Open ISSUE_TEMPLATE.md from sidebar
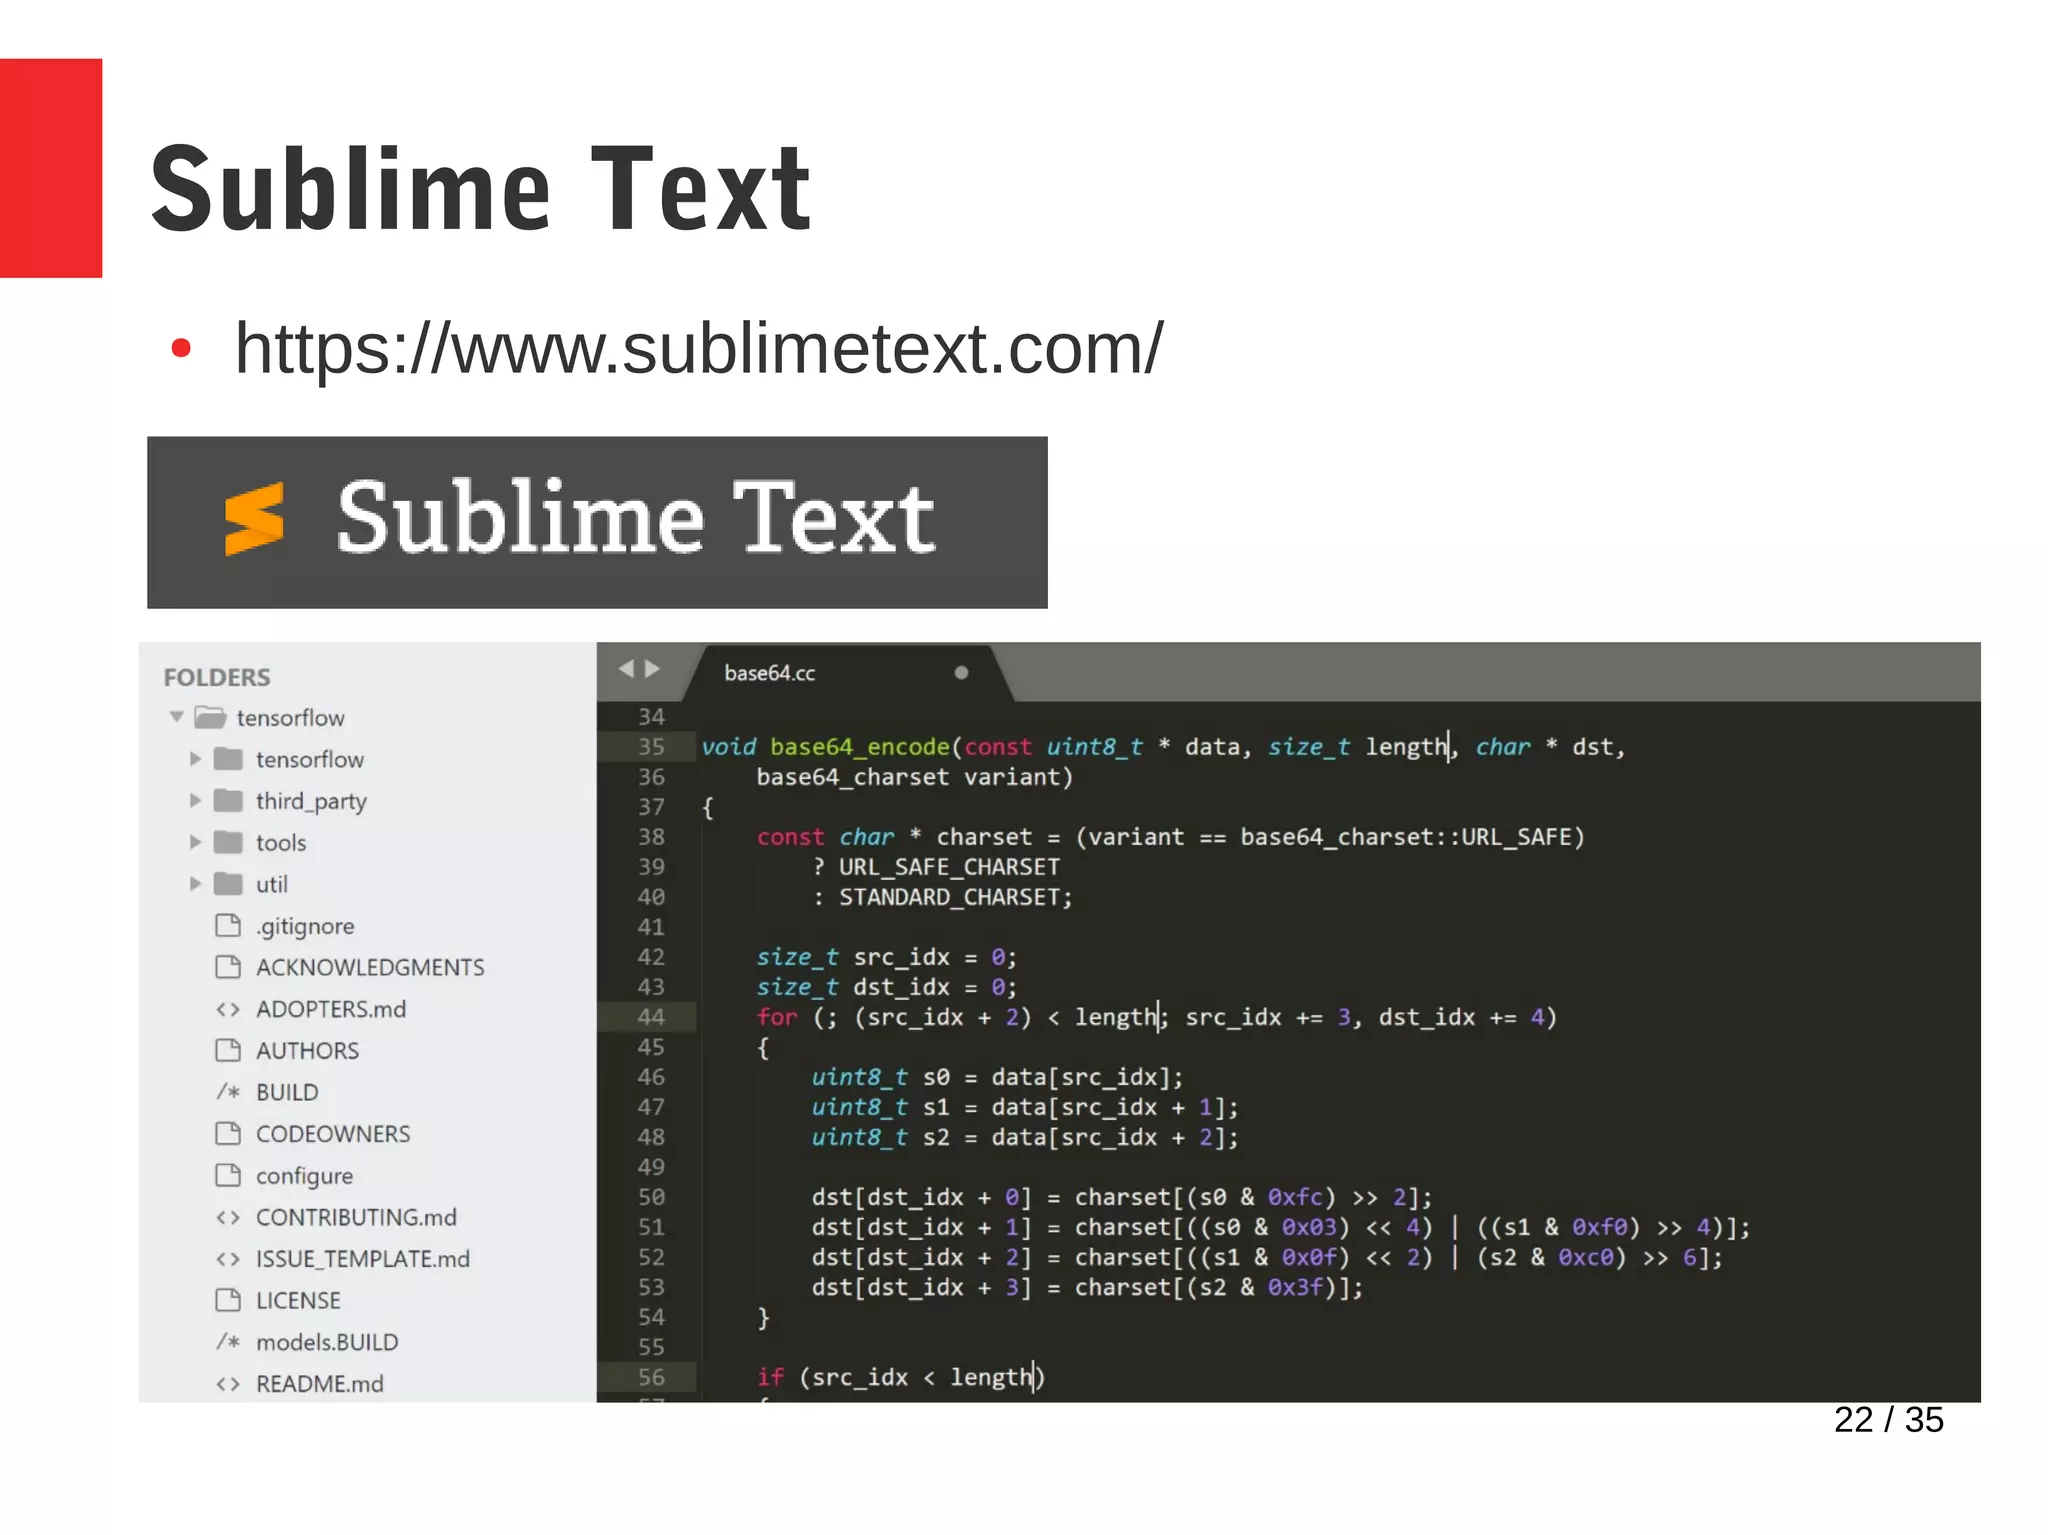 (362, 1259)
